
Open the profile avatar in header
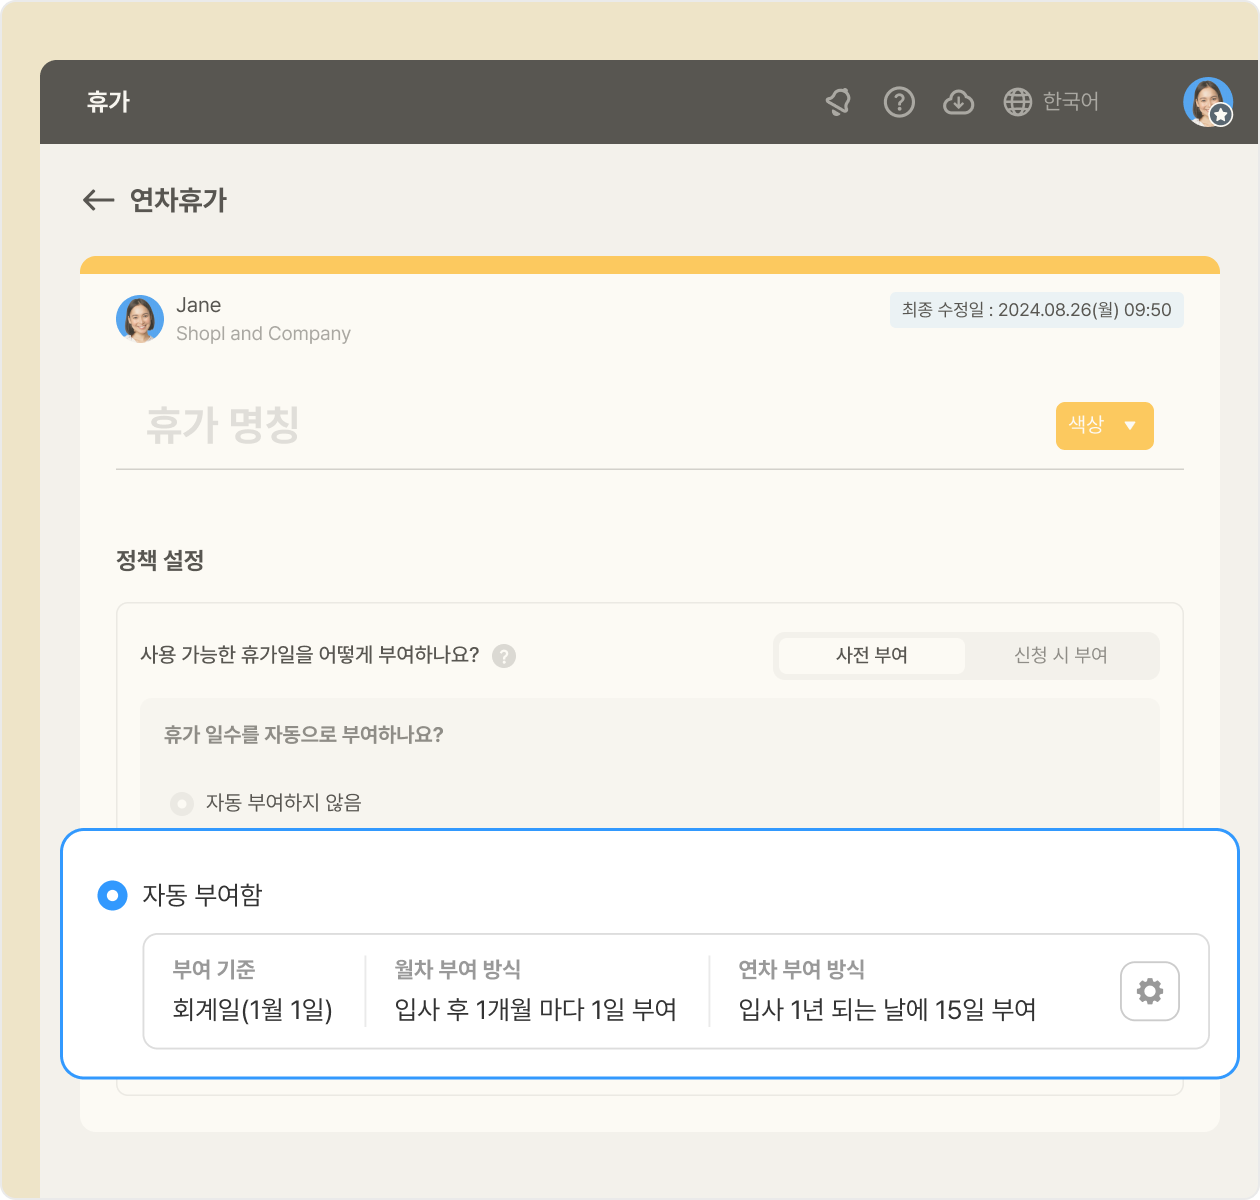click(1207, 102)
